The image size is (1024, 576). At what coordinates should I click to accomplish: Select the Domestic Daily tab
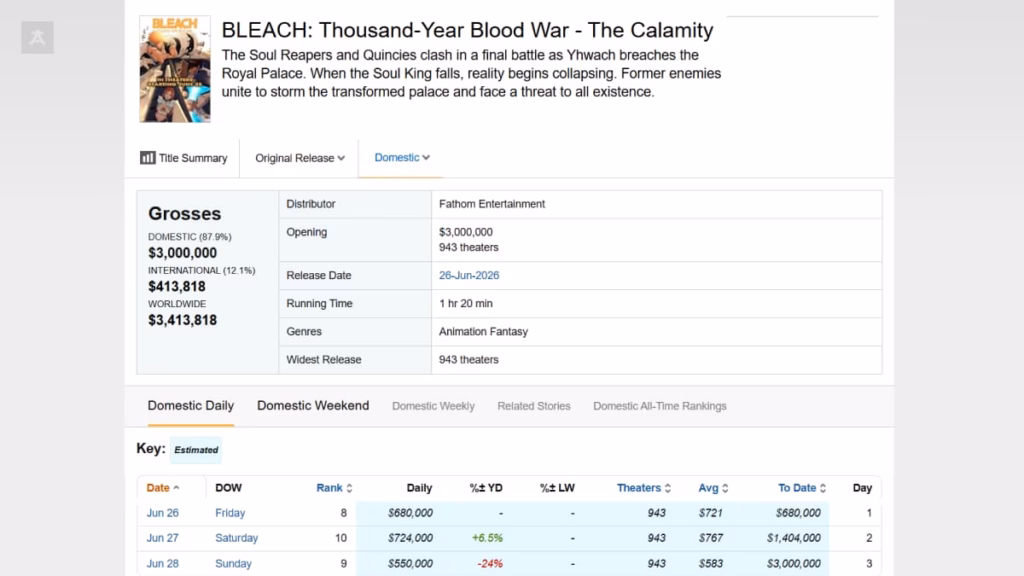191,406
